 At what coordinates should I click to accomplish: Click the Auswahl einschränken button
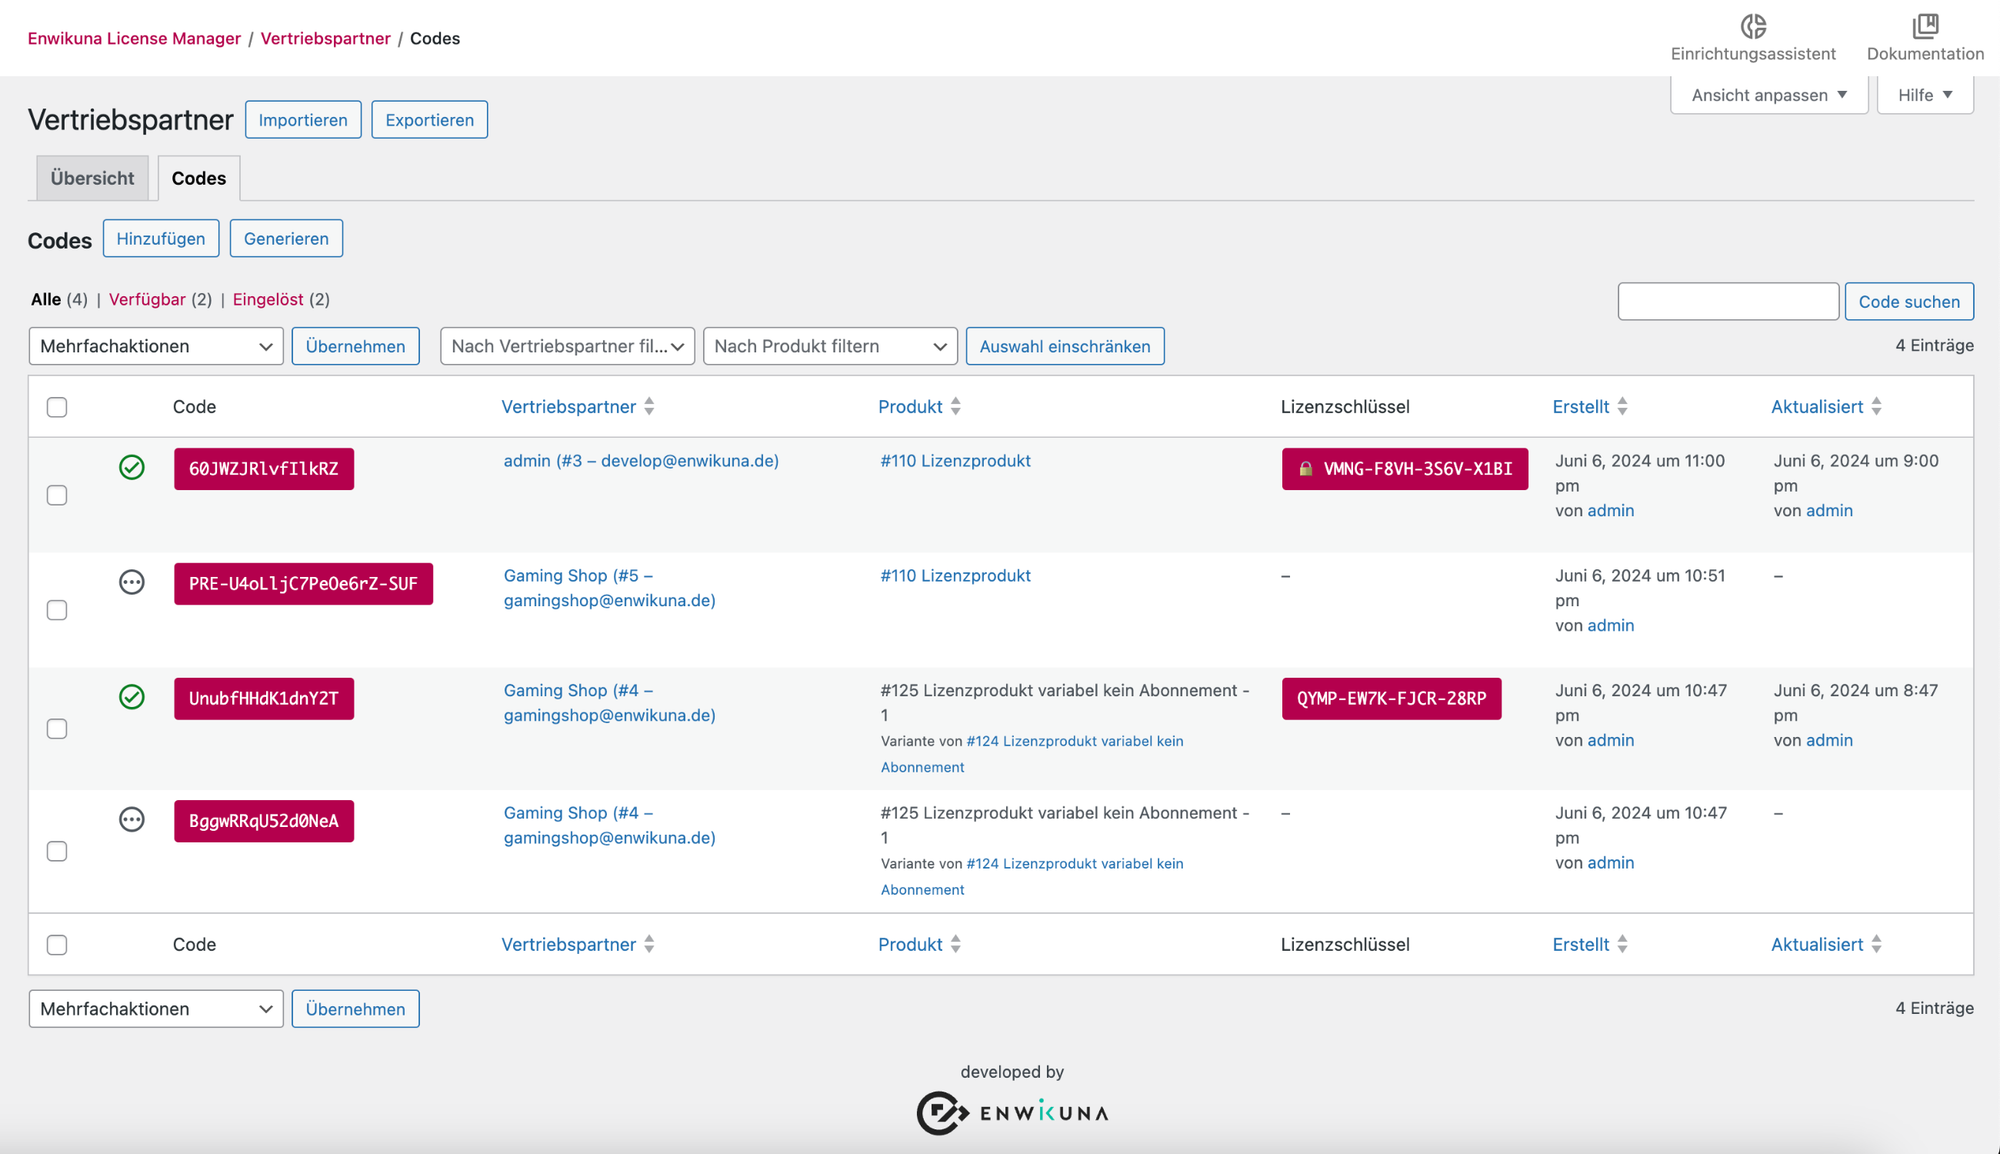click(x=1065, y=346)
